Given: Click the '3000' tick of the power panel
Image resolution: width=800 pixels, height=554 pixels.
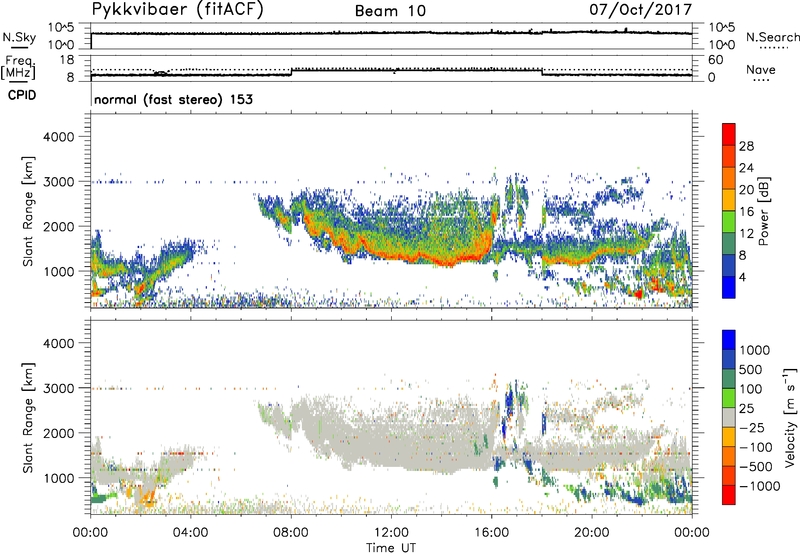Looking at the screenshot, I should pyautogui.click(x=58, y=182).
